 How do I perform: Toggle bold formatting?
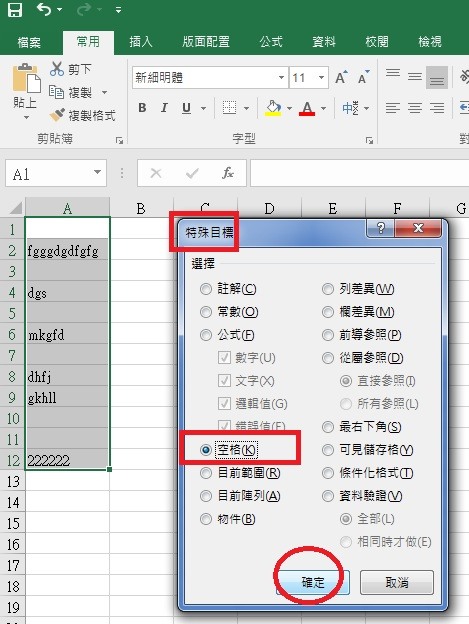(x=142, y=108)
